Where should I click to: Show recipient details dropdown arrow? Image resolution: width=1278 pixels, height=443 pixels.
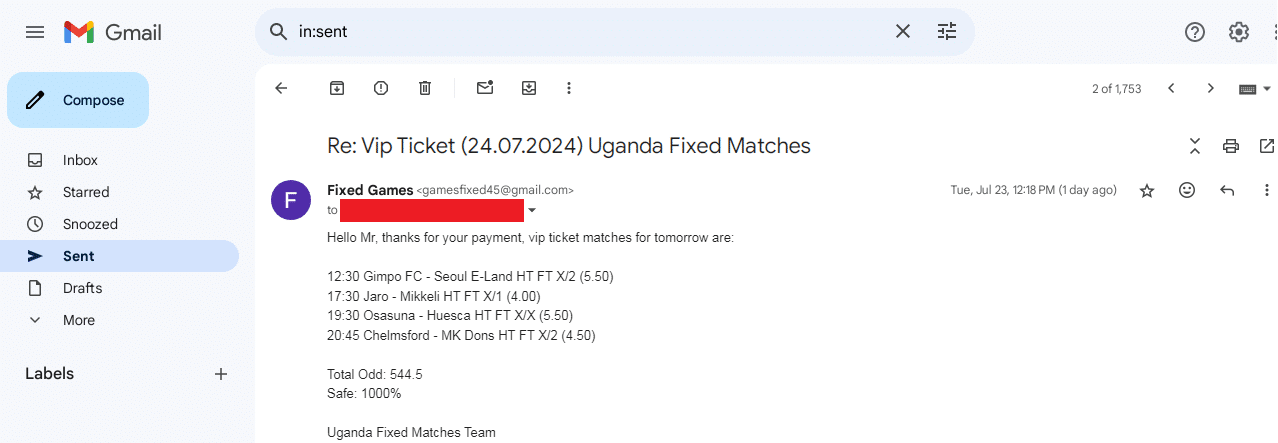click(x=532, y=211)
